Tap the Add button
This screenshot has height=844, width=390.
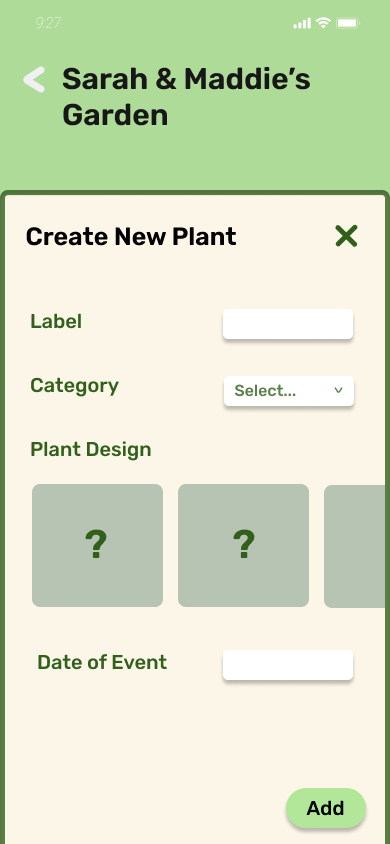[326, 808]
